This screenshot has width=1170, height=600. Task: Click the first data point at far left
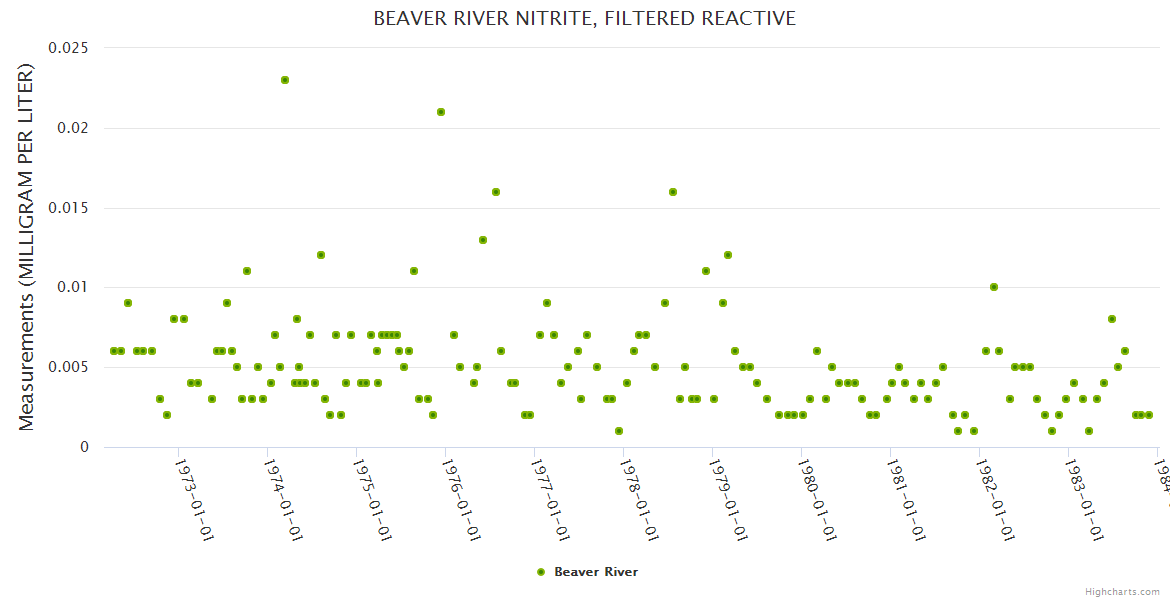pyautogui.click(x=113, y=351)
